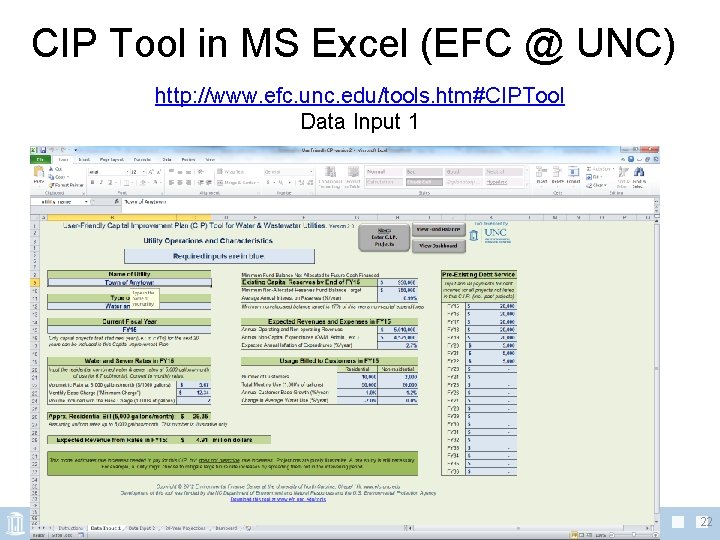Click the Center alignment icon
This screenshot has height=540, width=720.
click(180, 183)
